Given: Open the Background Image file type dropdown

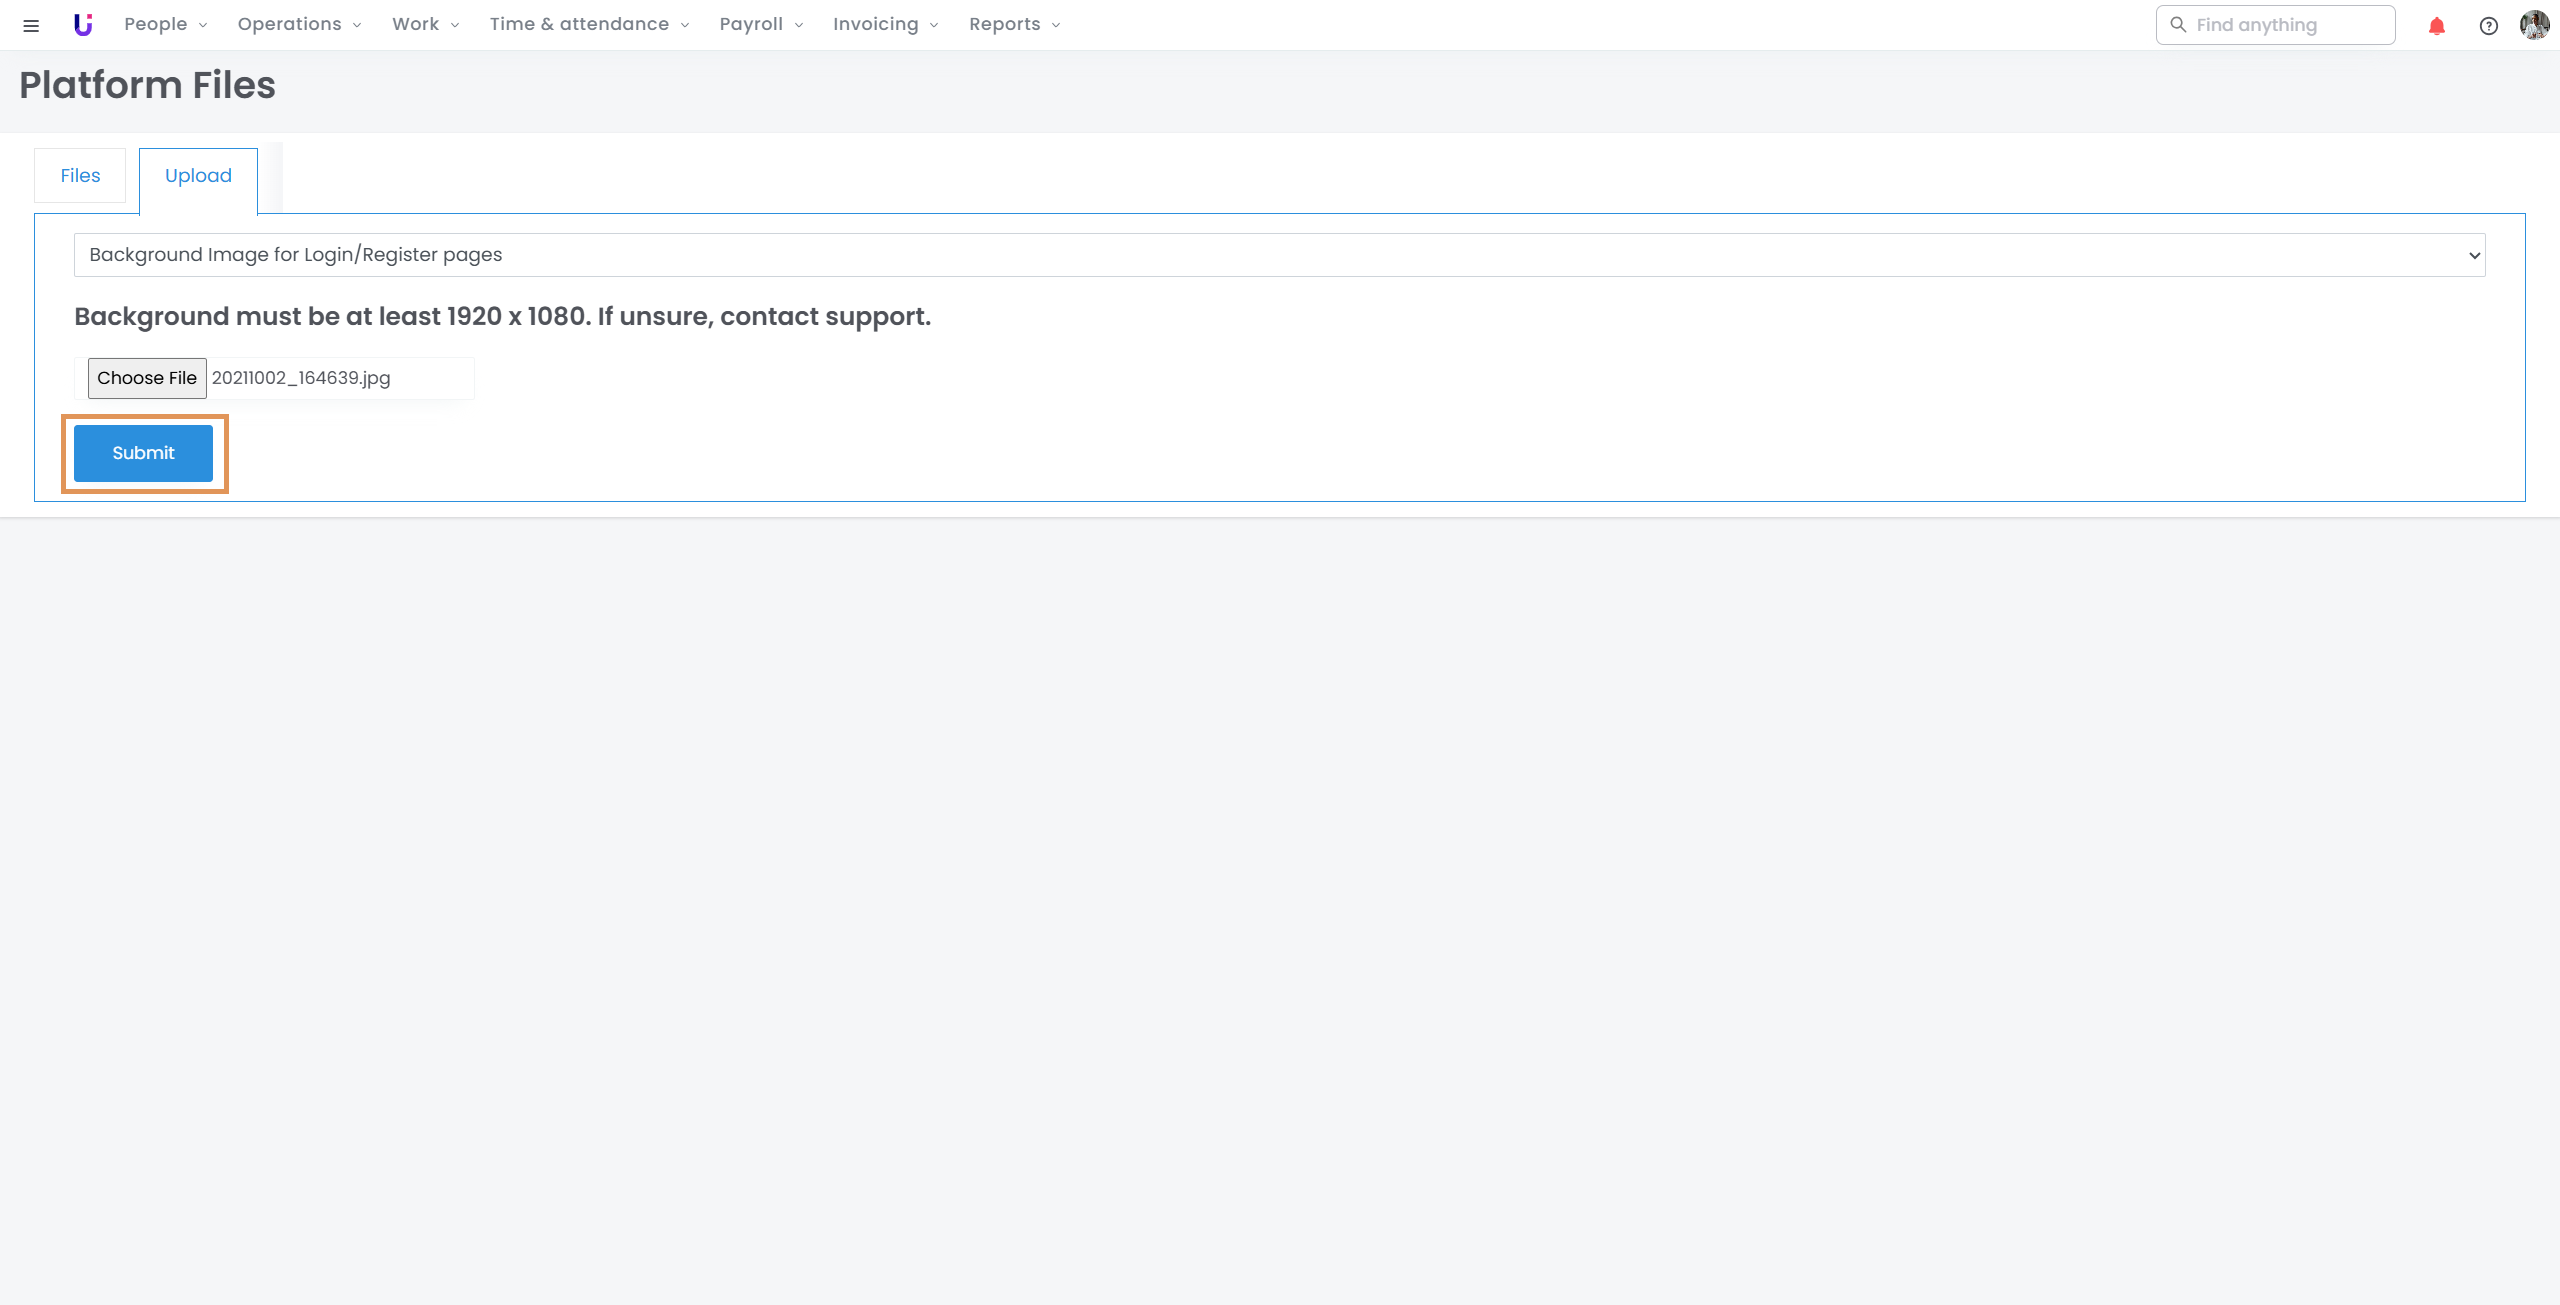Looking at the screenshot, I should tap(1279, 255).
